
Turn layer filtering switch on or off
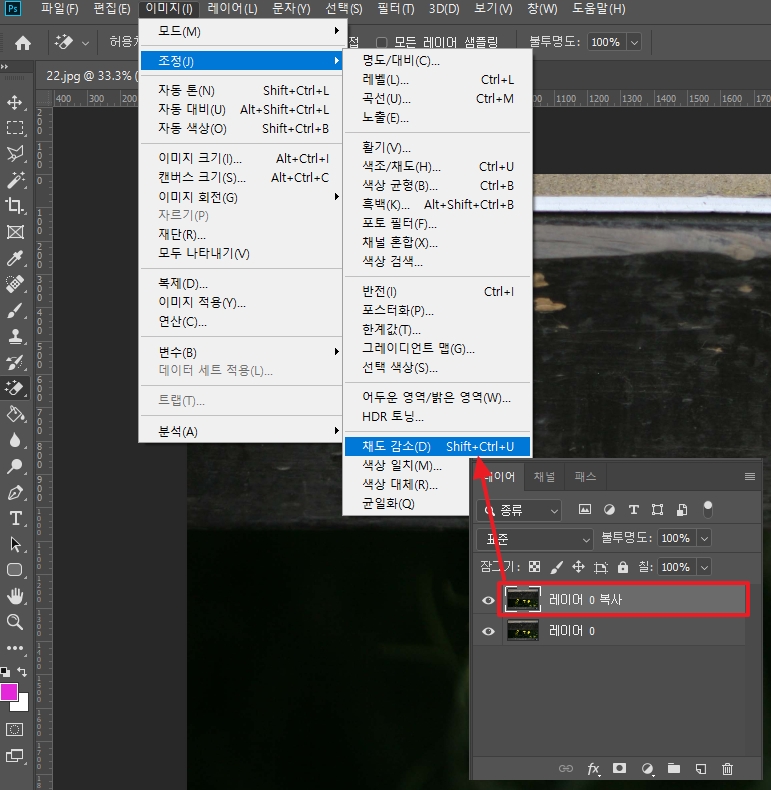click(708, 509)
